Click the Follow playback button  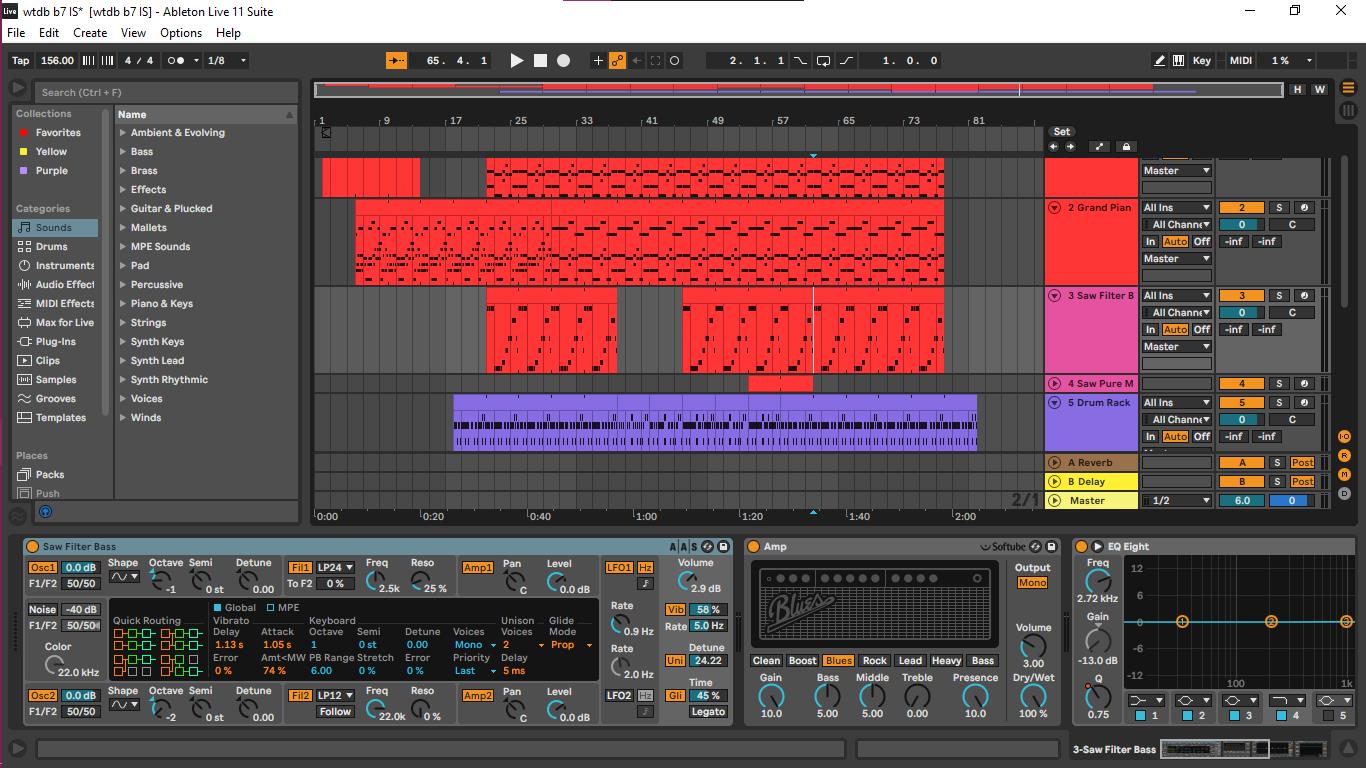point(396,61)
